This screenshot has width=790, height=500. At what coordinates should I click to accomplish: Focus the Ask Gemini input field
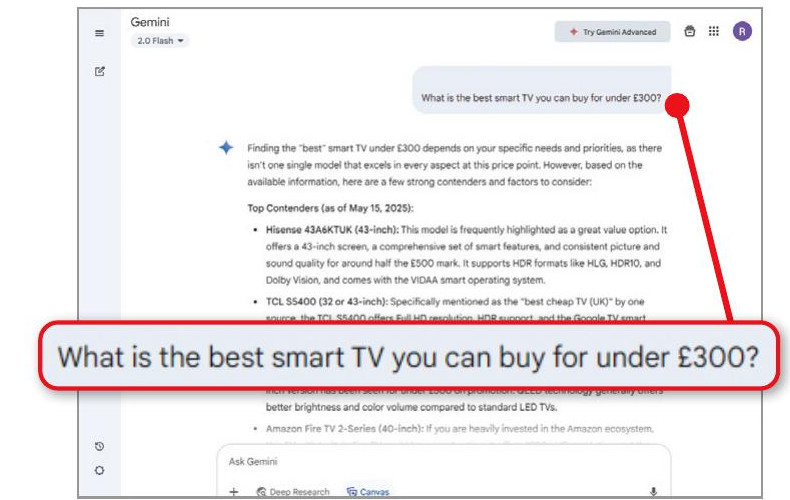(x=443, y=462)
